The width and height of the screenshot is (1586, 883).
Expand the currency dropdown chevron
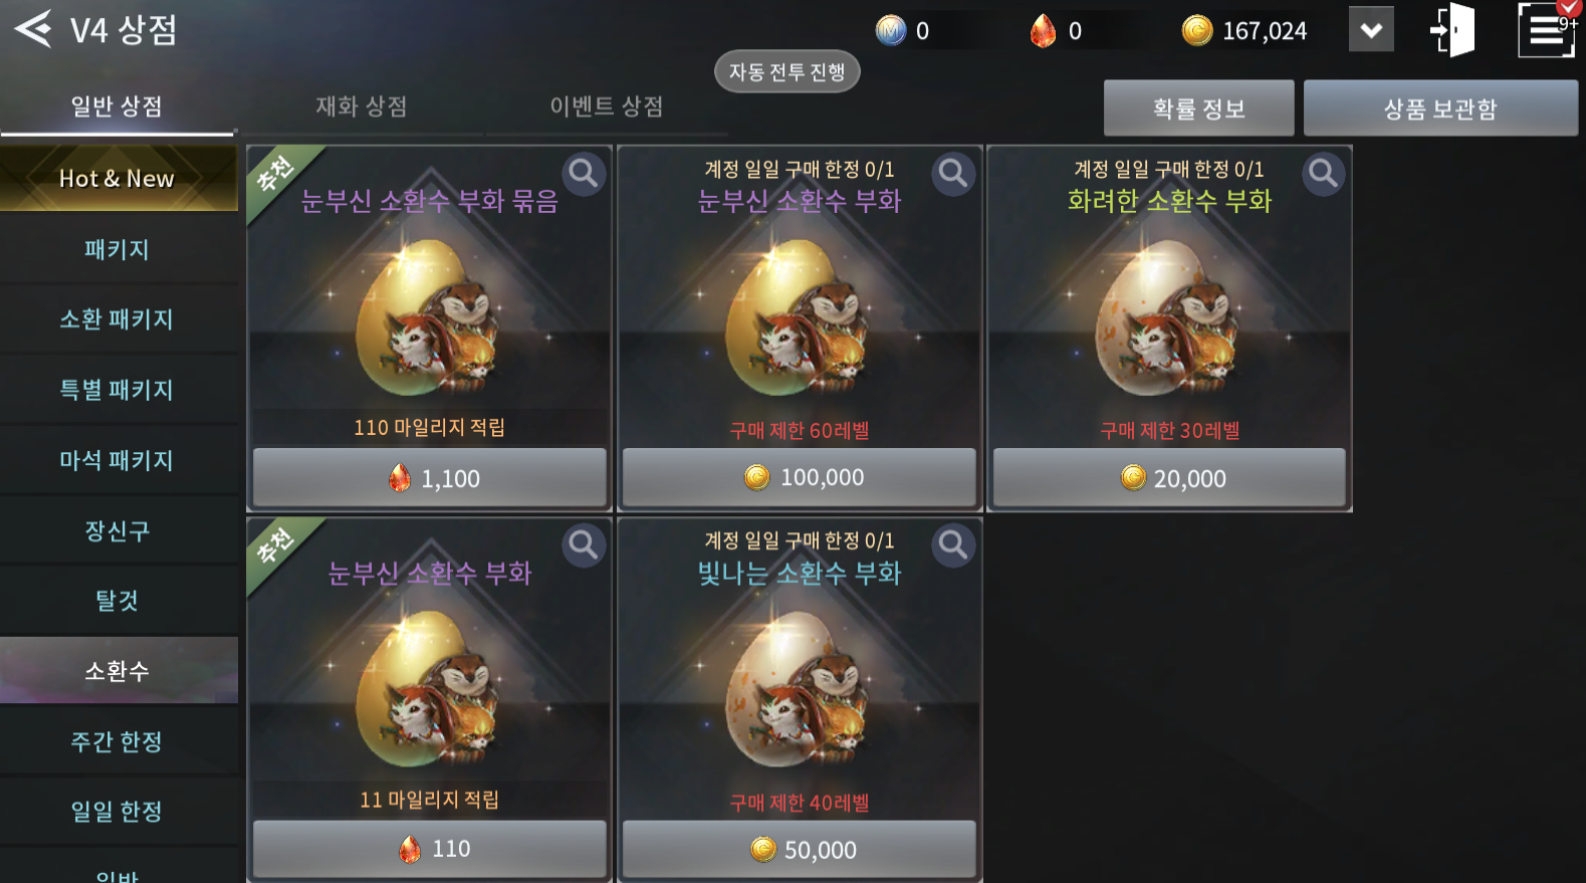coord(1371,30)
